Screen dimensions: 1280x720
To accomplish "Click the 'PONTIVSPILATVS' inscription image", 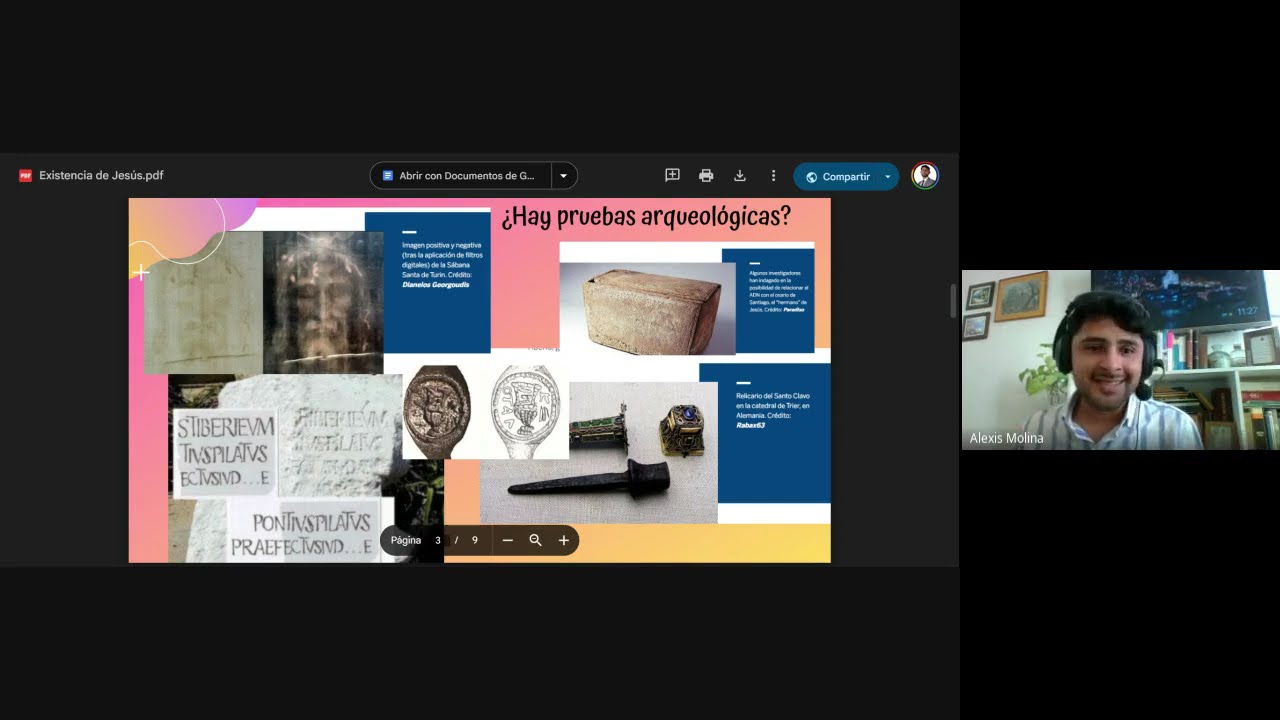I will coord(304,532).
